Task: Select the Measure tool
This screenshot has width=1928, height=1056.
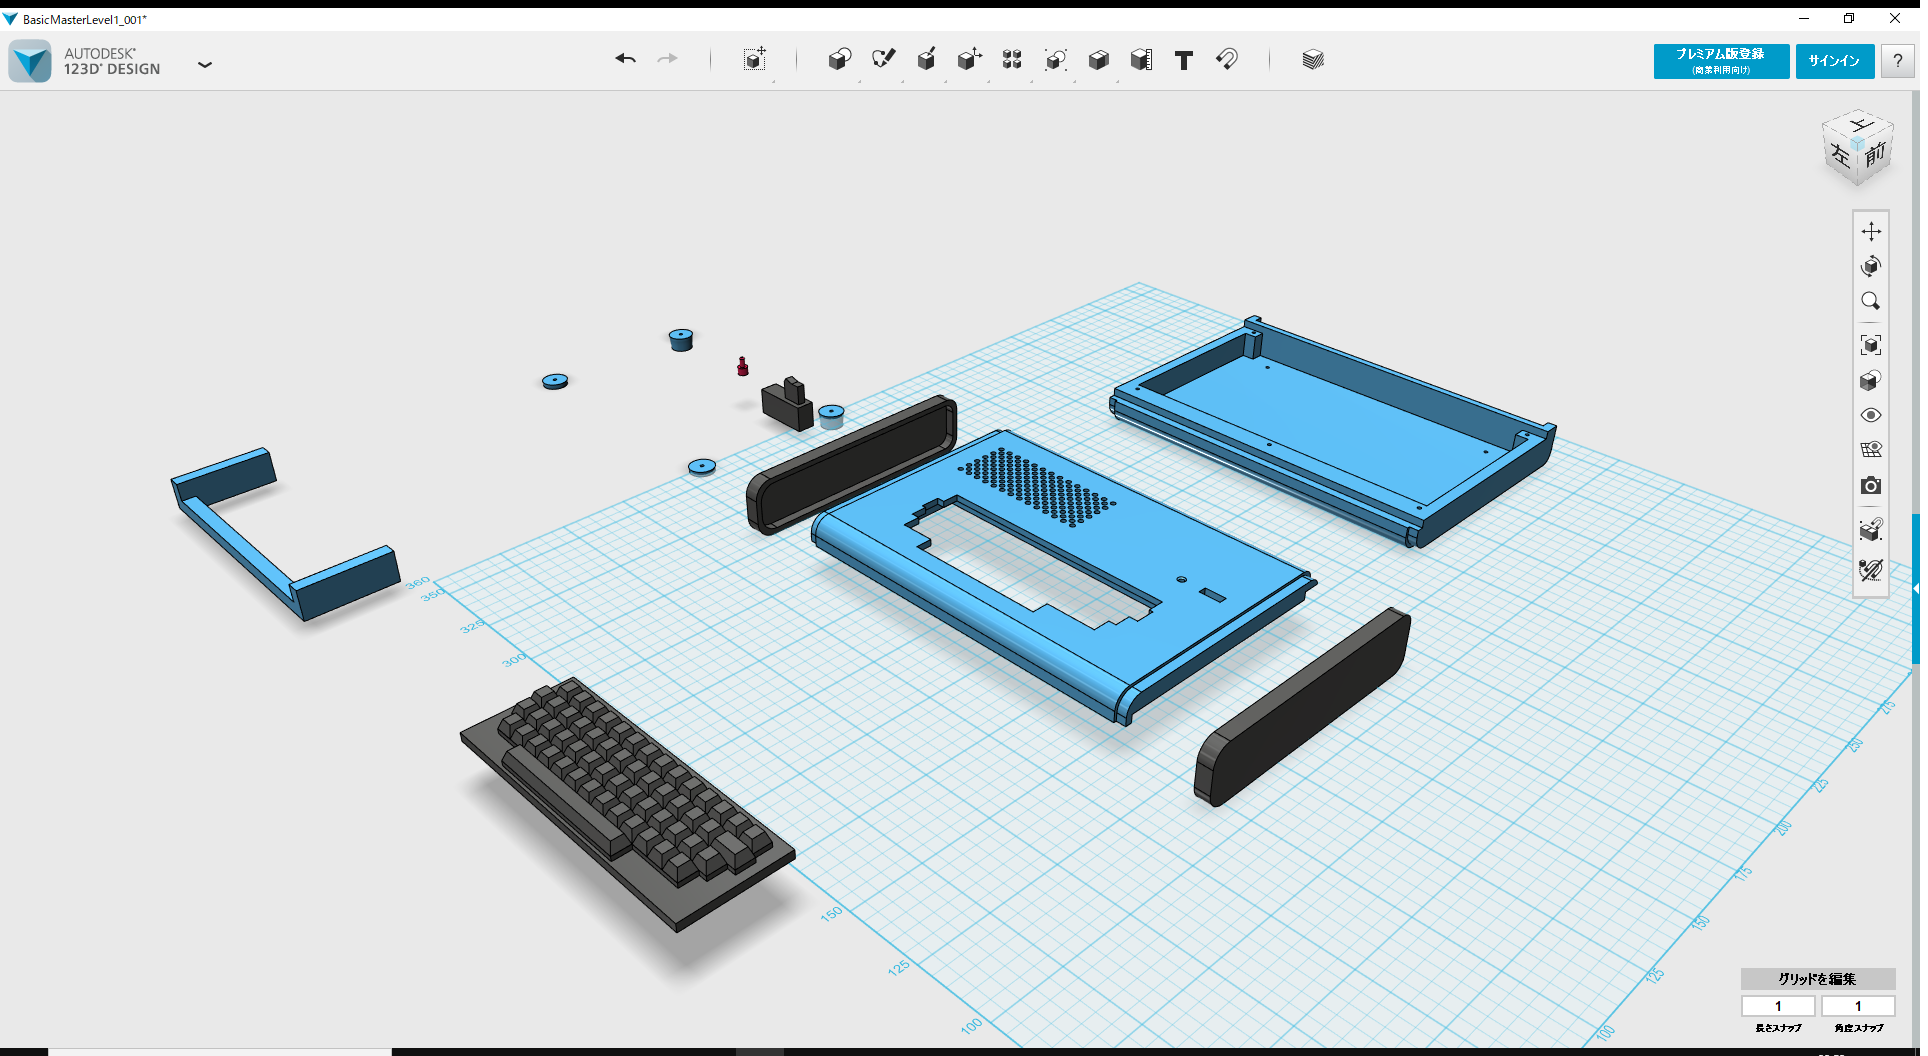Action: point(1142,60)
